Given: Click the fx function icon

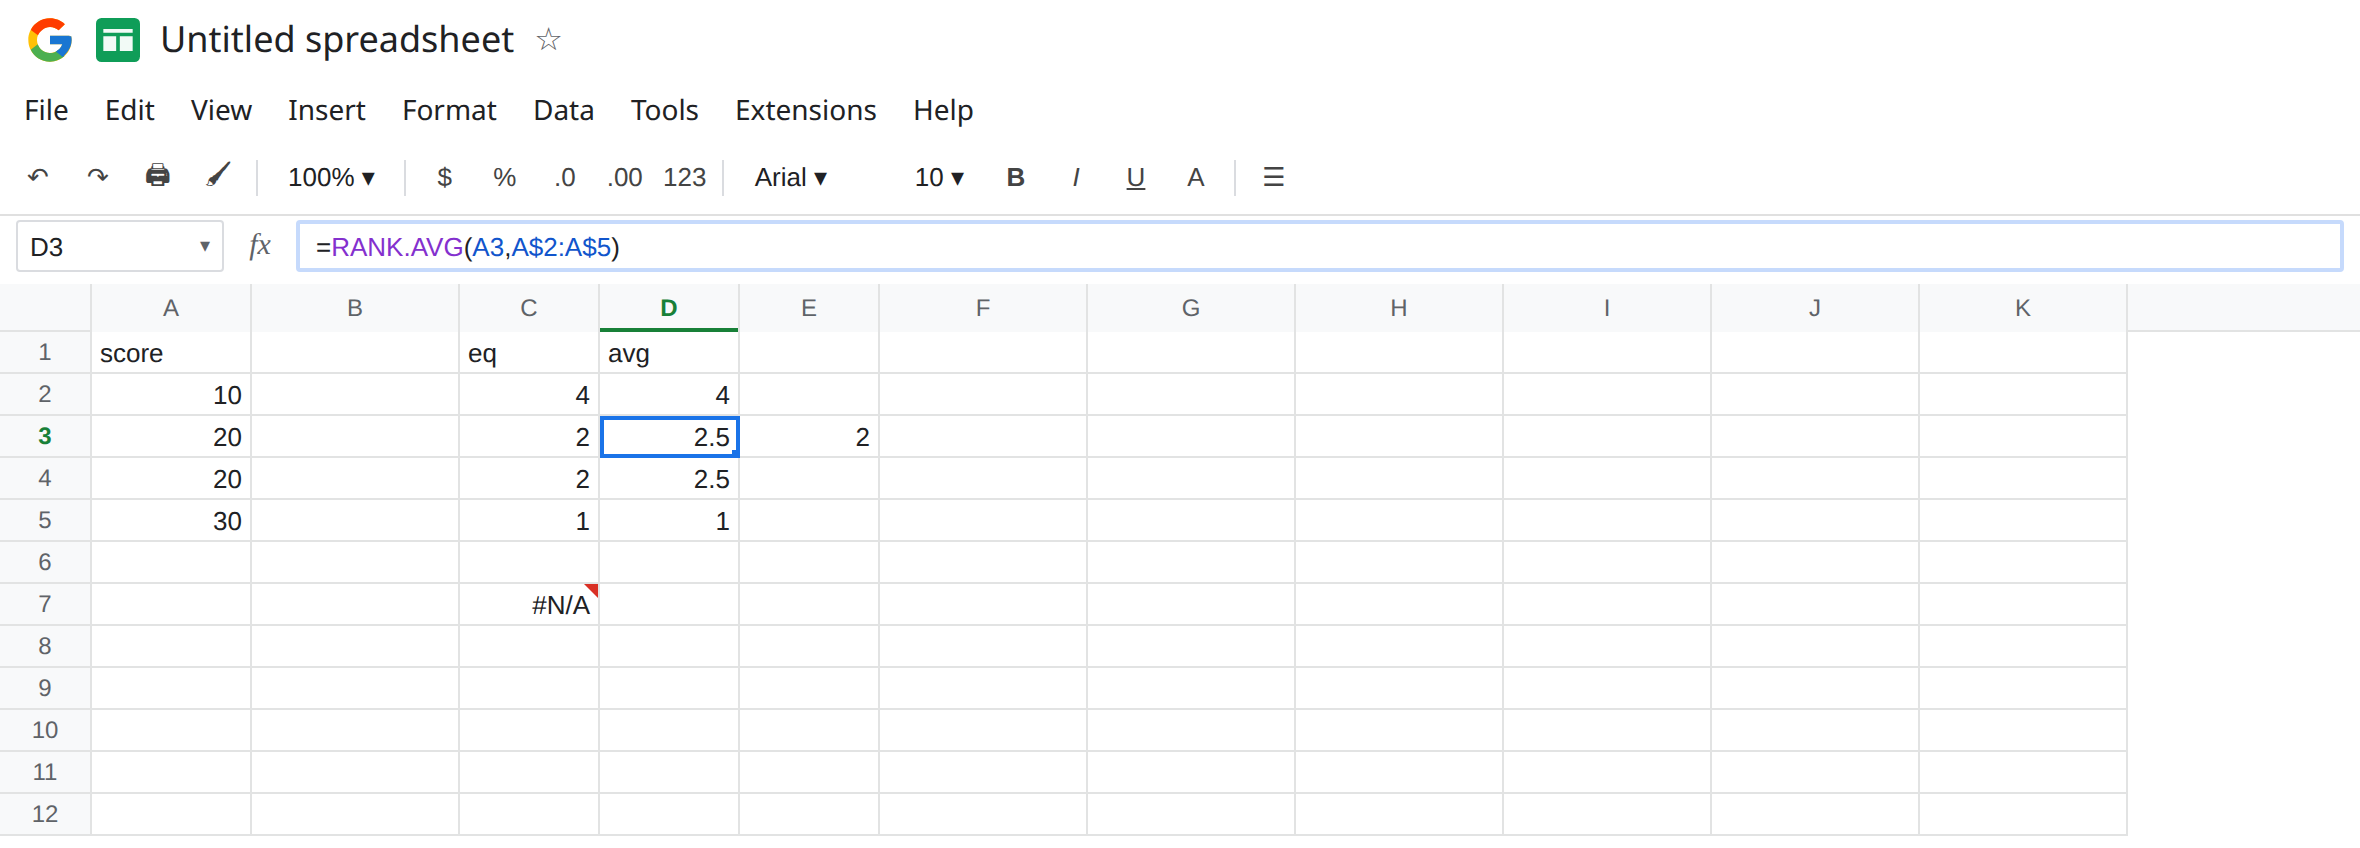Looking at the screenshot, I should coord(260,246).
